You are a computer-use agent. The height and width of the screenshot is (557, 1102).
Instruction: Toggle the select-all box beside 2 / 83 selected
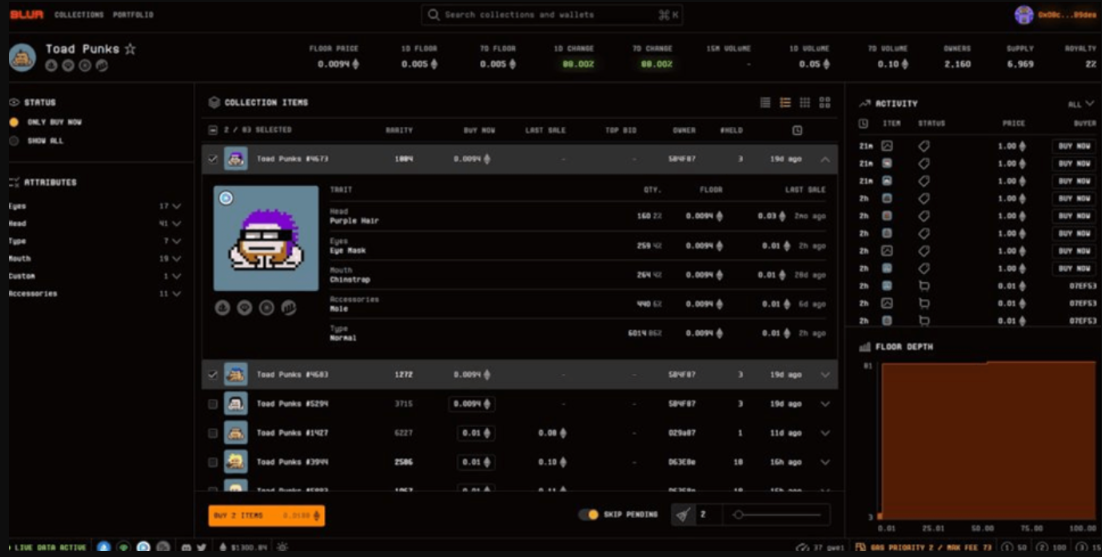click(213, 130)
